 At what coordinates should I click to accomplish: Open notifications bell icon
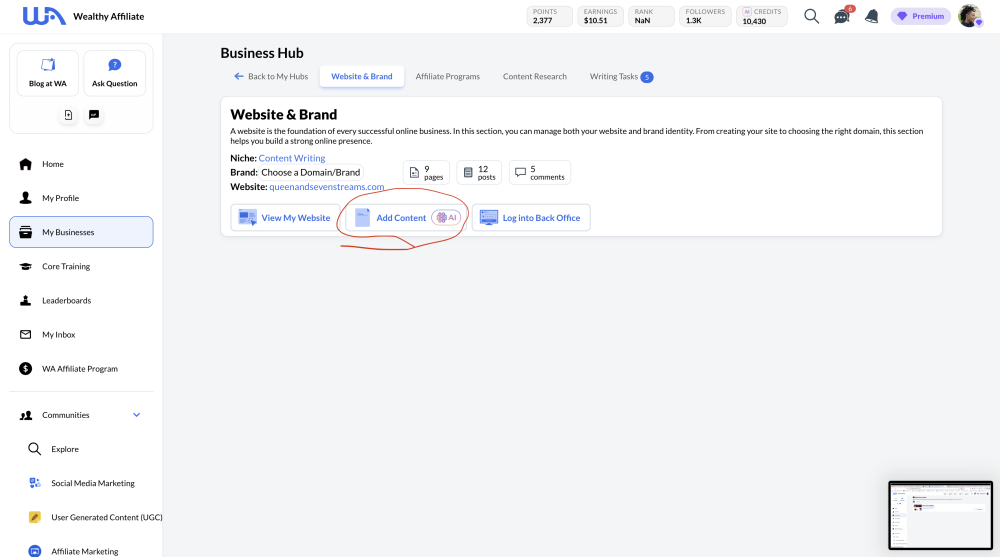click(871, 16)
